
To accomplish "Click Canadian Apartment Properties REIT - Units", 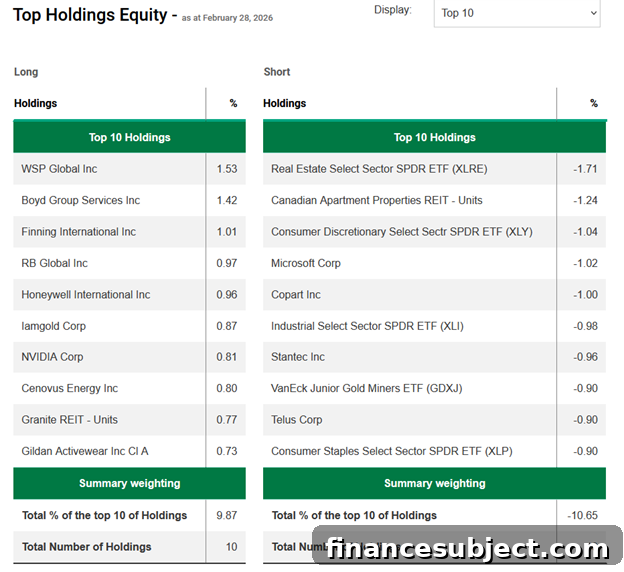I will point(376,200).
